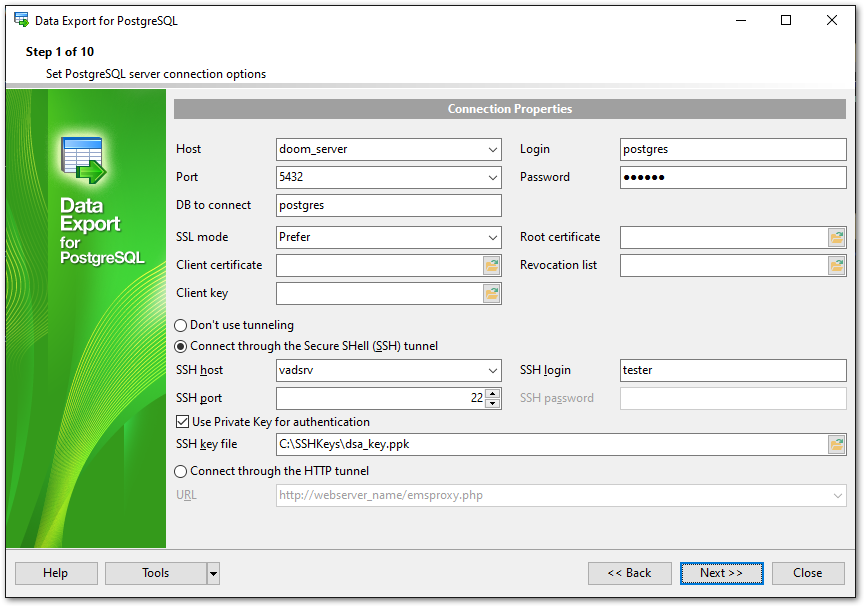Image resolution: width=865 pixels, height=607 pixels.
Task: Uncheck Use Private Key for authentication
Action: 182,422
